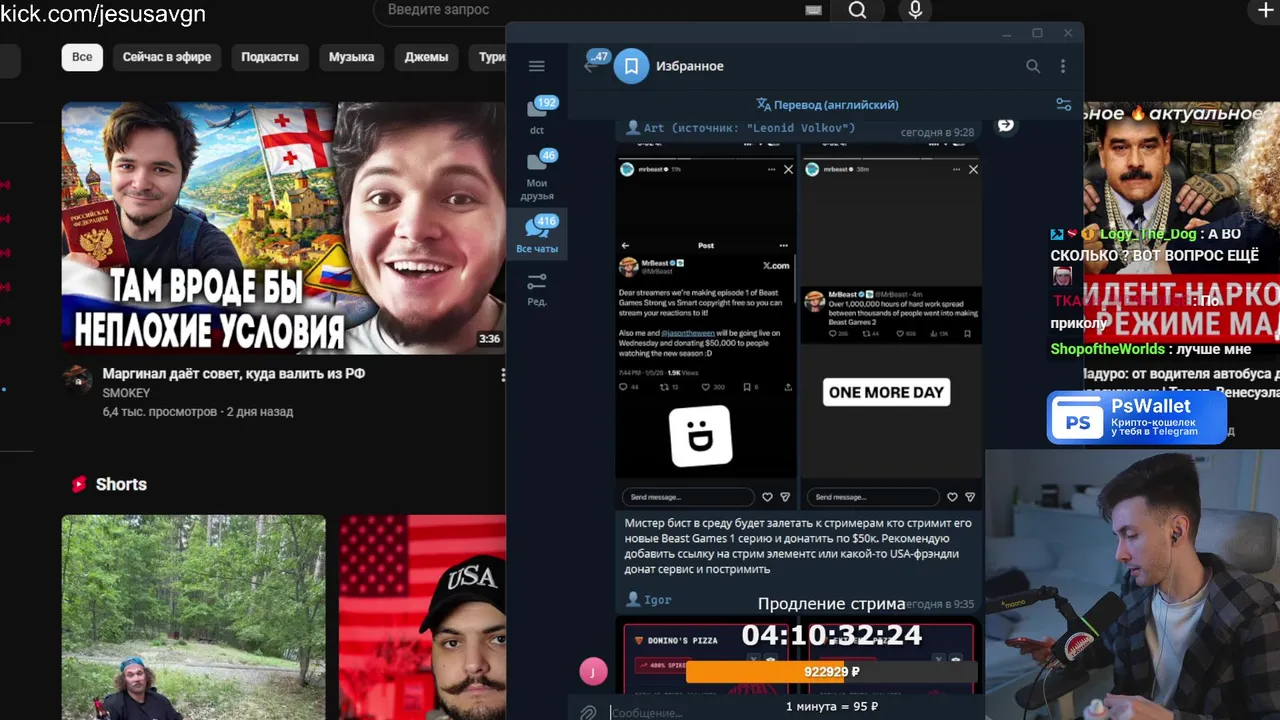Screen dimensions: 1280x720
Task: Open the USA cap Shorts thumbnail
Action: coord(422,617)
